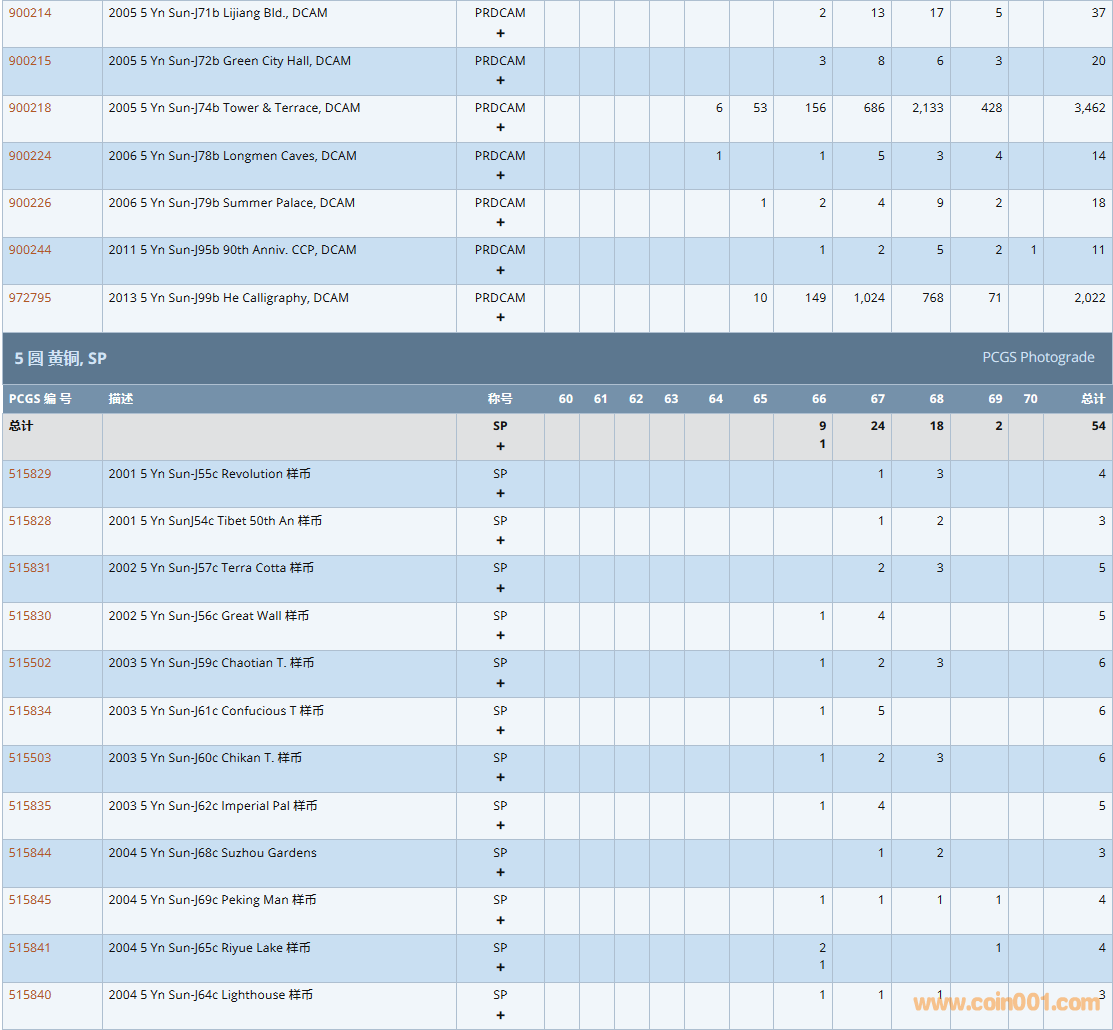Open PCGS number 515829 link
Image resolution: width=1113 pixels, height=1030 pixels.
pos(30,474)
